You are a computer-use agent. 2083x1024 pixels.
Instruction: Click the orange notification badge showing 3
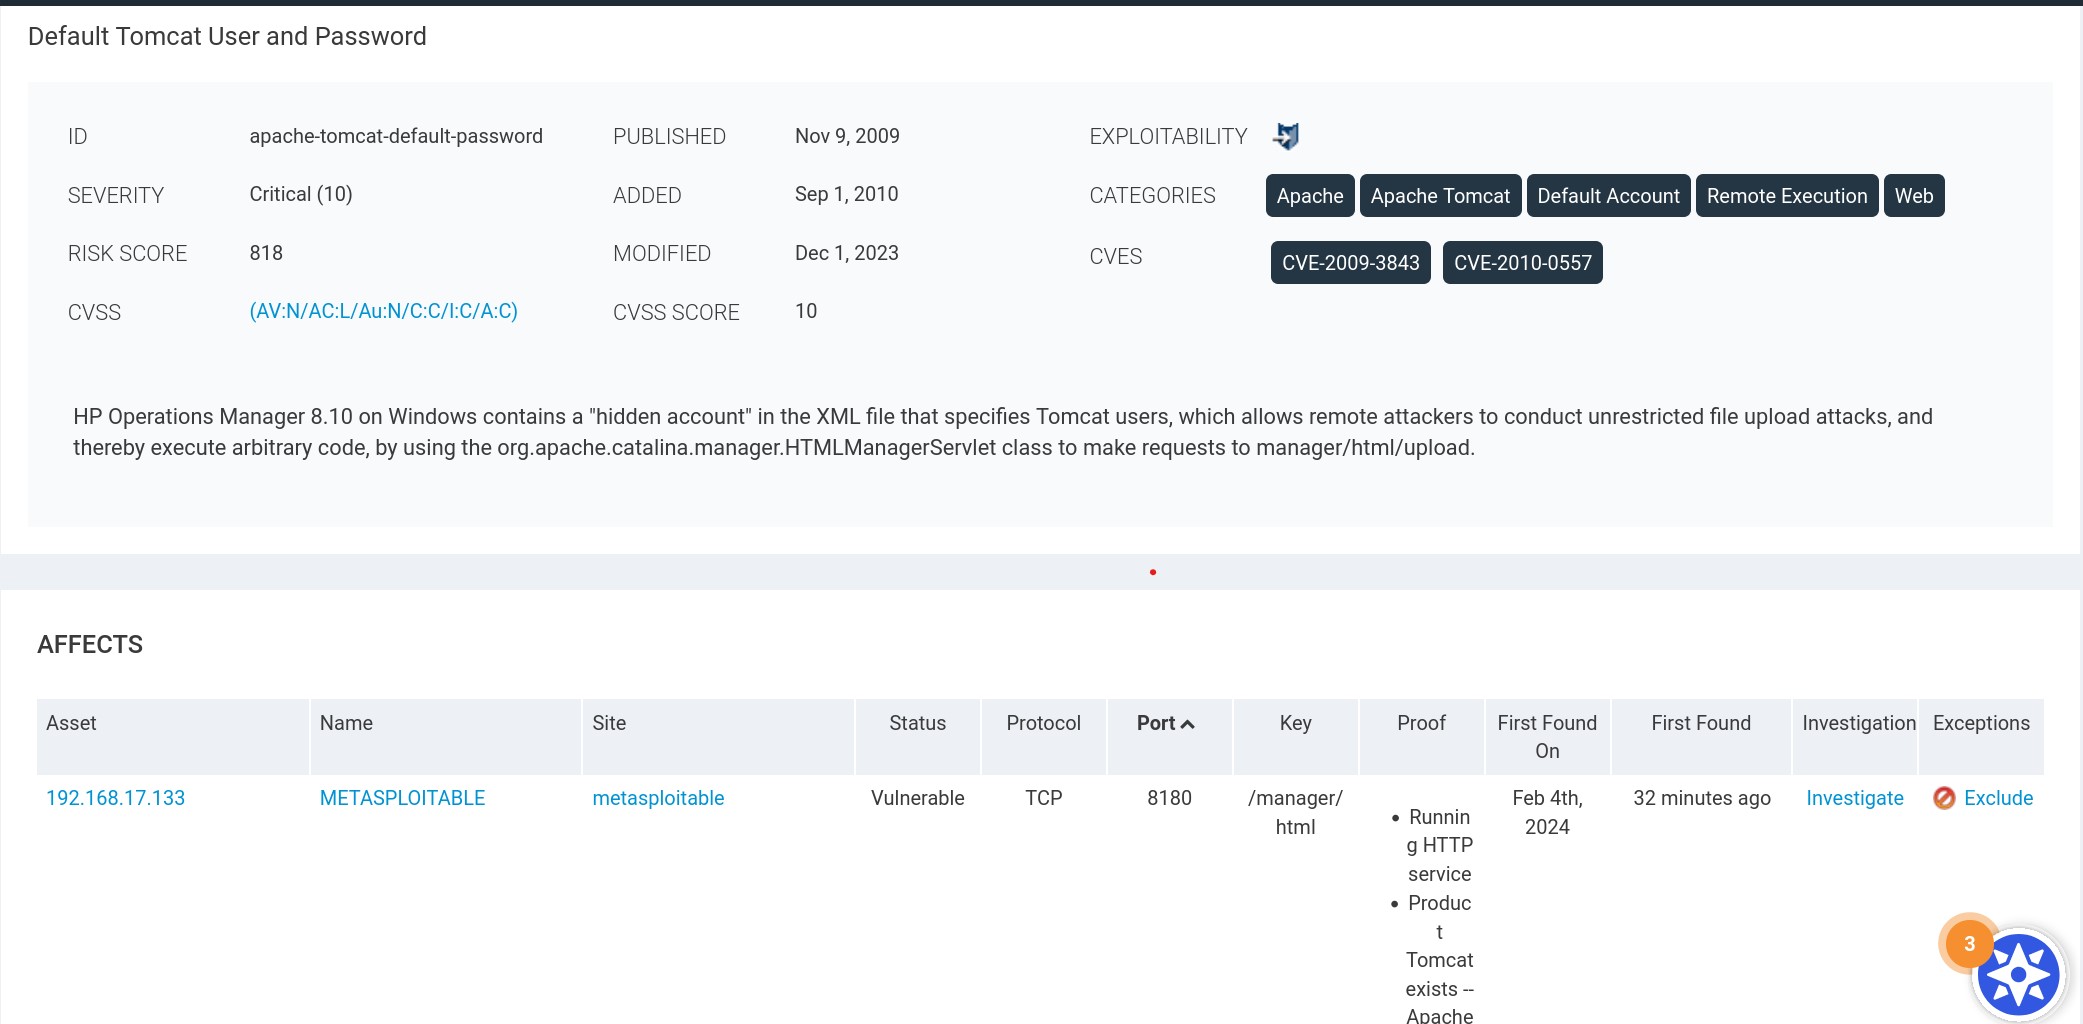point(1968,943)
